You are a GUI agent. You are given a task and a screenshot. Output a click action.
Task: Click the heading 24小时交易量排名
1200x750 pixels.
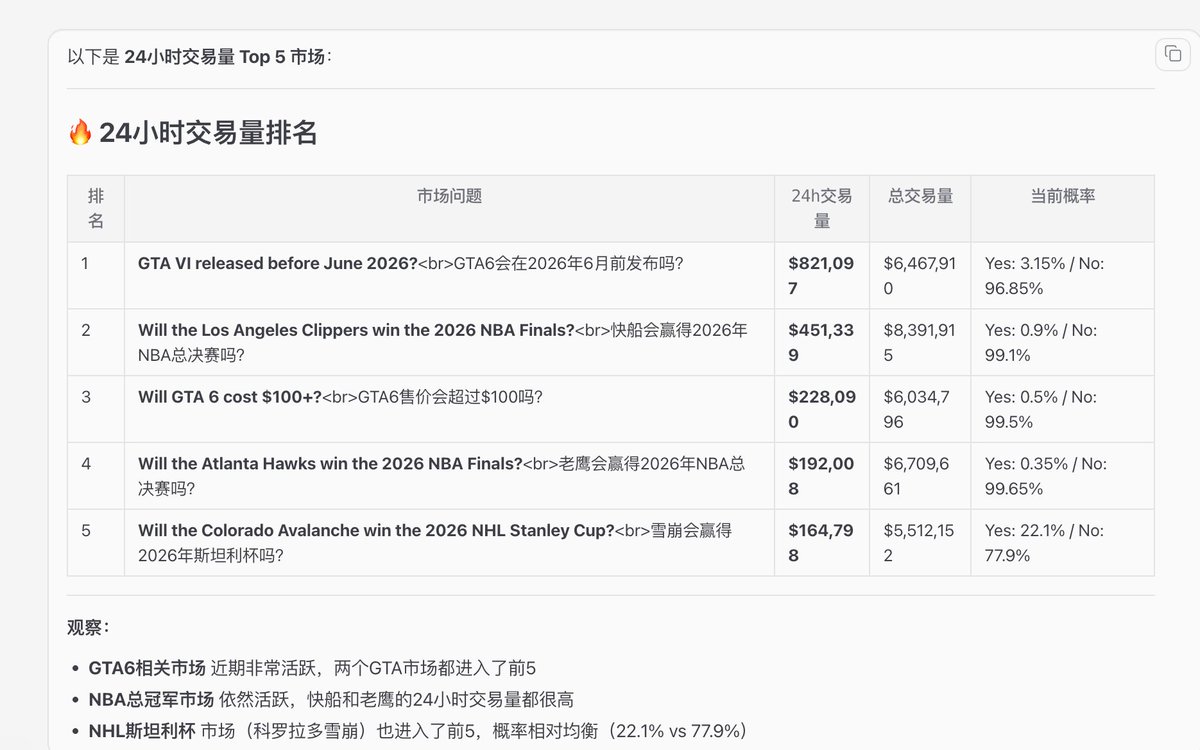coord(208,132)
